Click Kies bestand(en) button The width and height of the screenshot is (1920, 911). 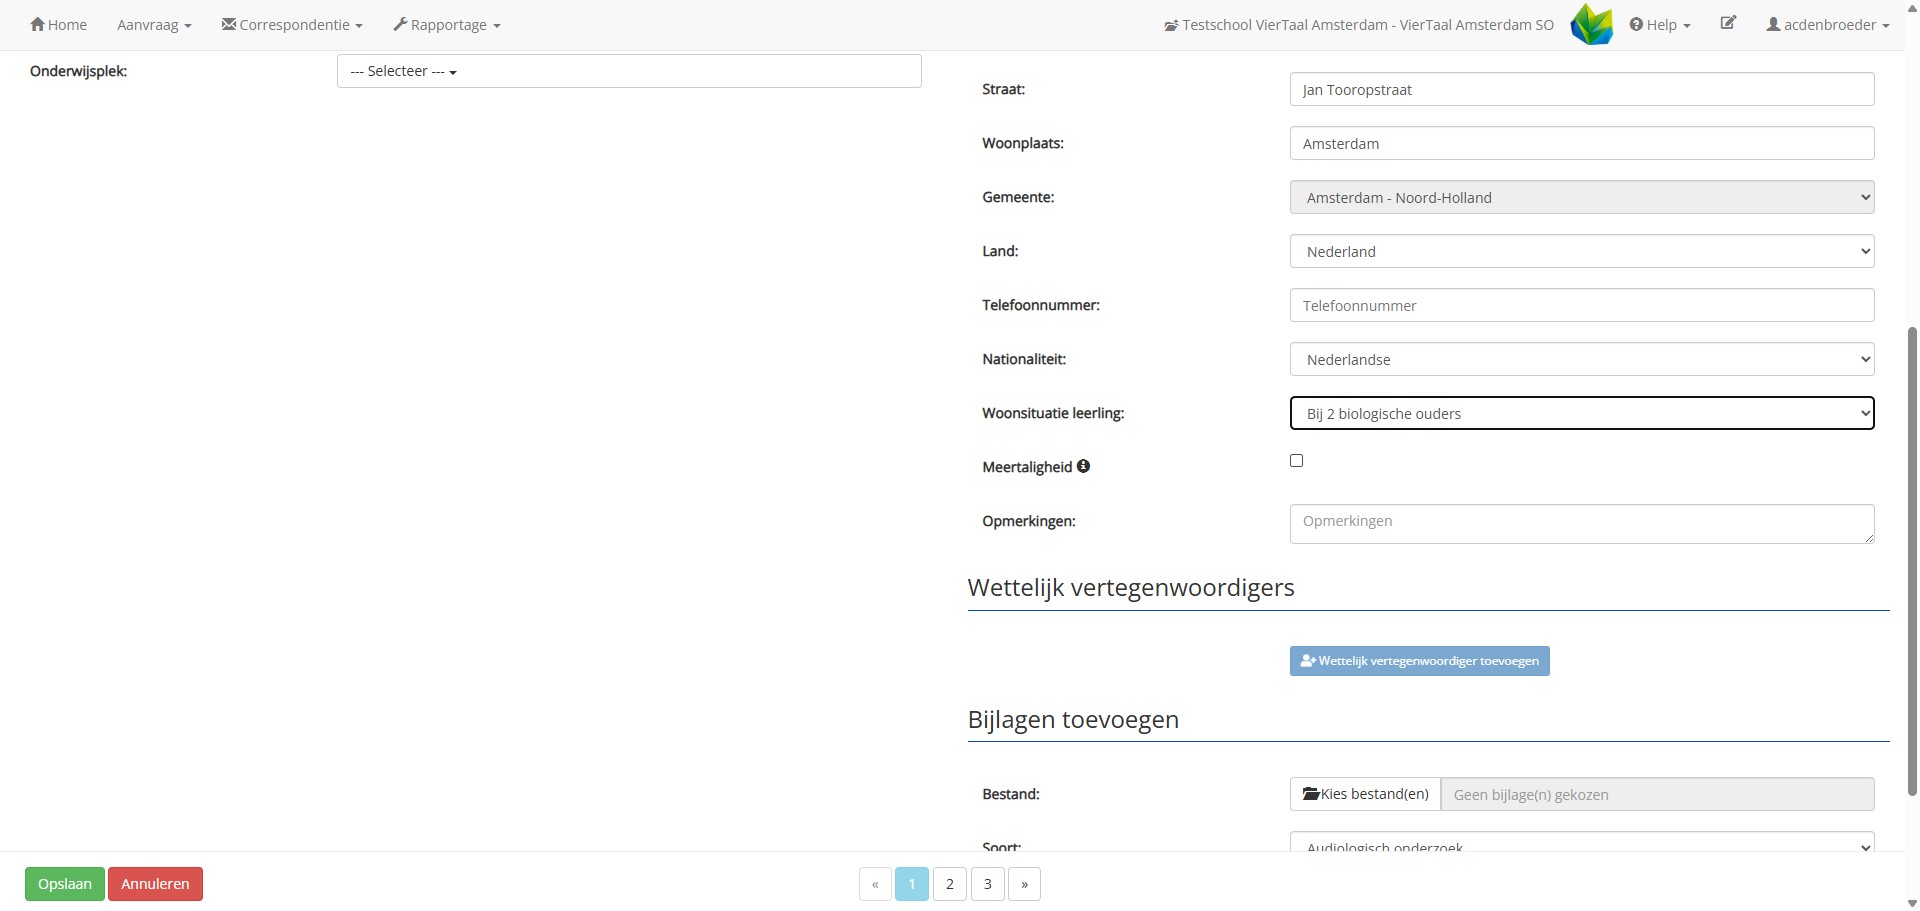click(x=1365, y=794)
